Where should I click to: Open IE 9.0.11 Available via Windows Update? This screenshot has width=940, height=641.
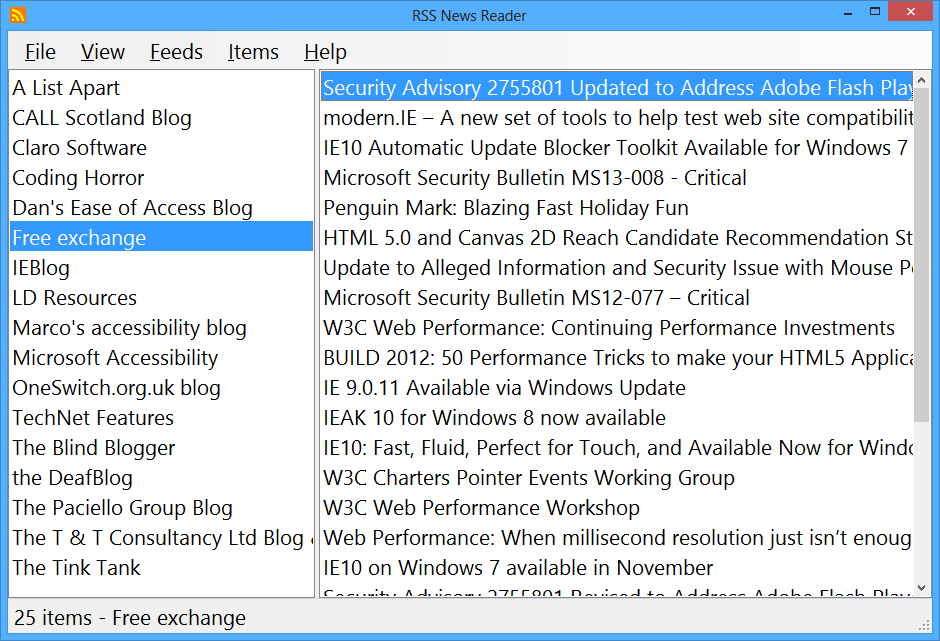(617, 387)
